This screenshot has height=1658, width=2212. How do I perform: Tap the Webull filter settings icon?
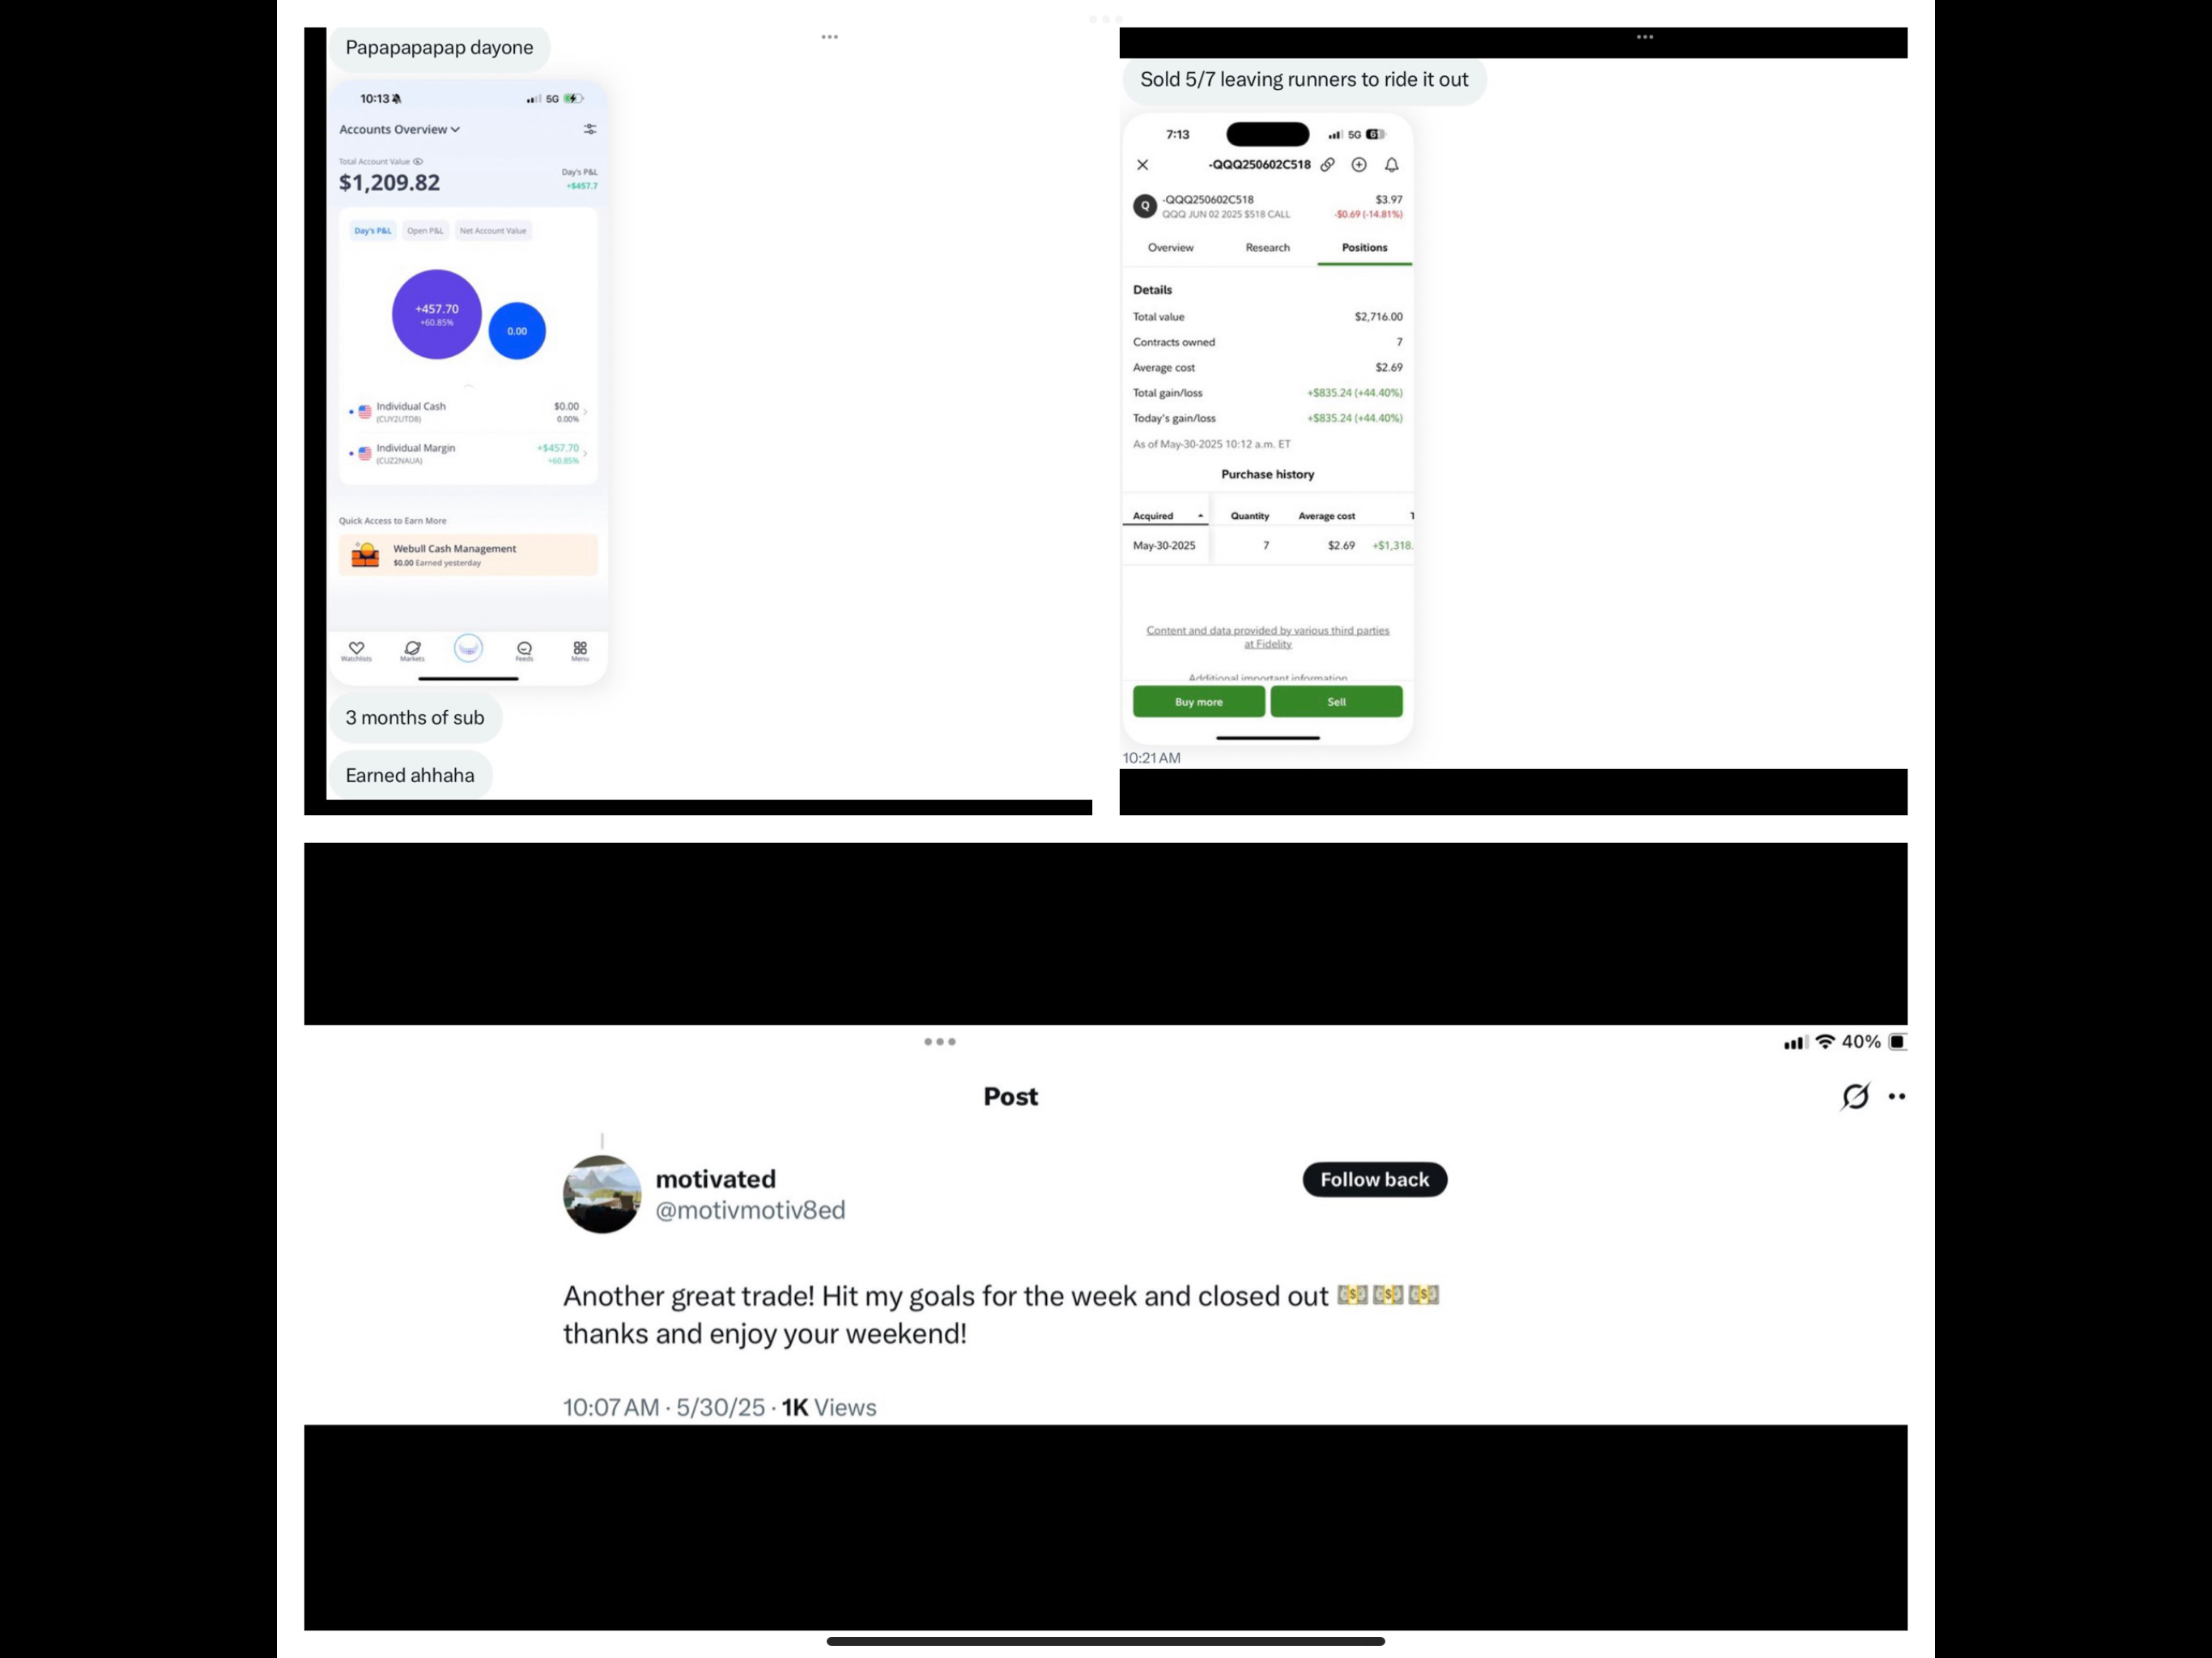click(590, 129)
